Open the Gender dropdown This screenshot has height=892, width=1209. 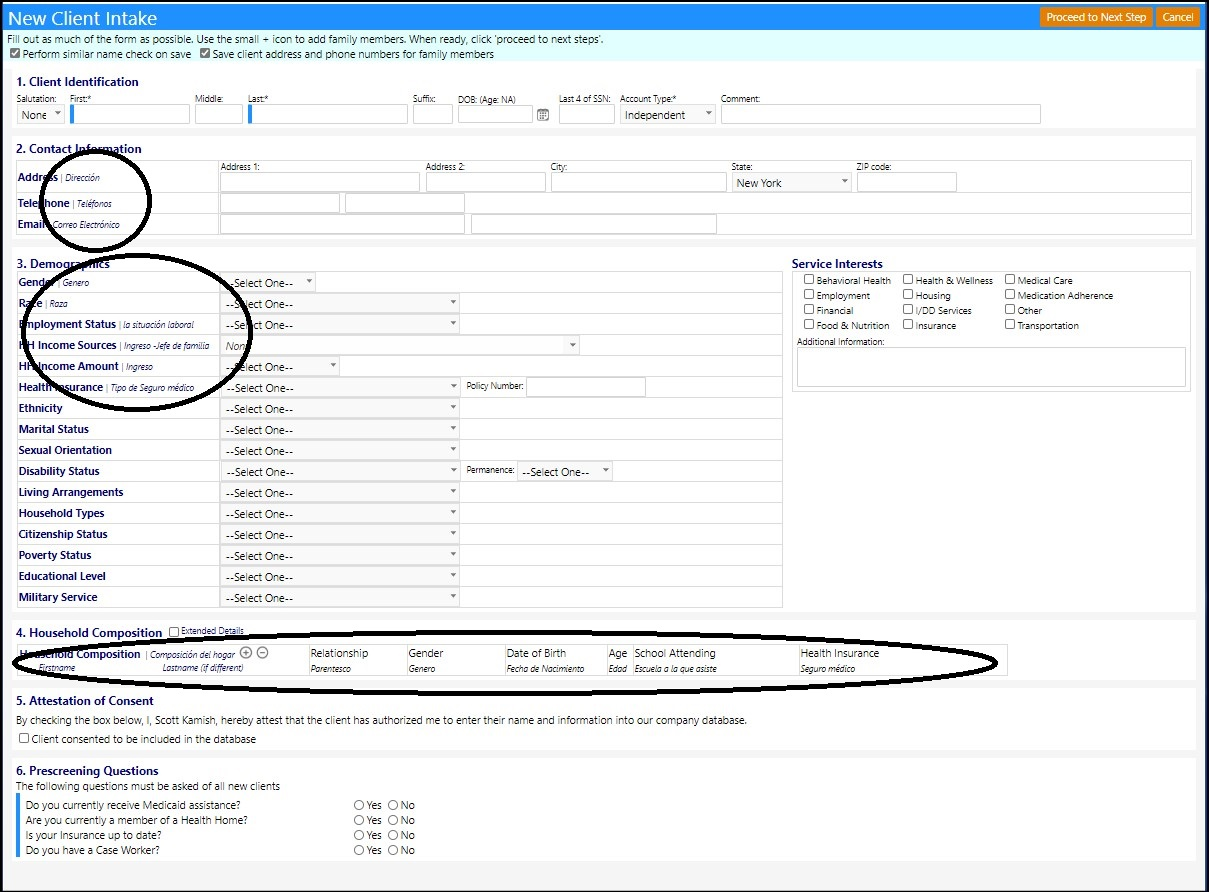coord(268,283)
